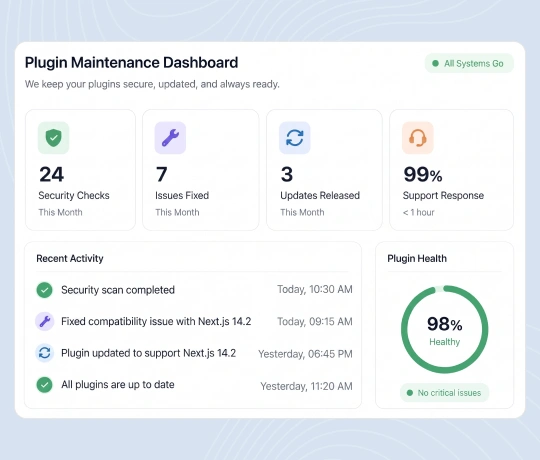540x460 pixels.
Task: Click the number 24 in Security Checks
Action: tap(52, 174)
